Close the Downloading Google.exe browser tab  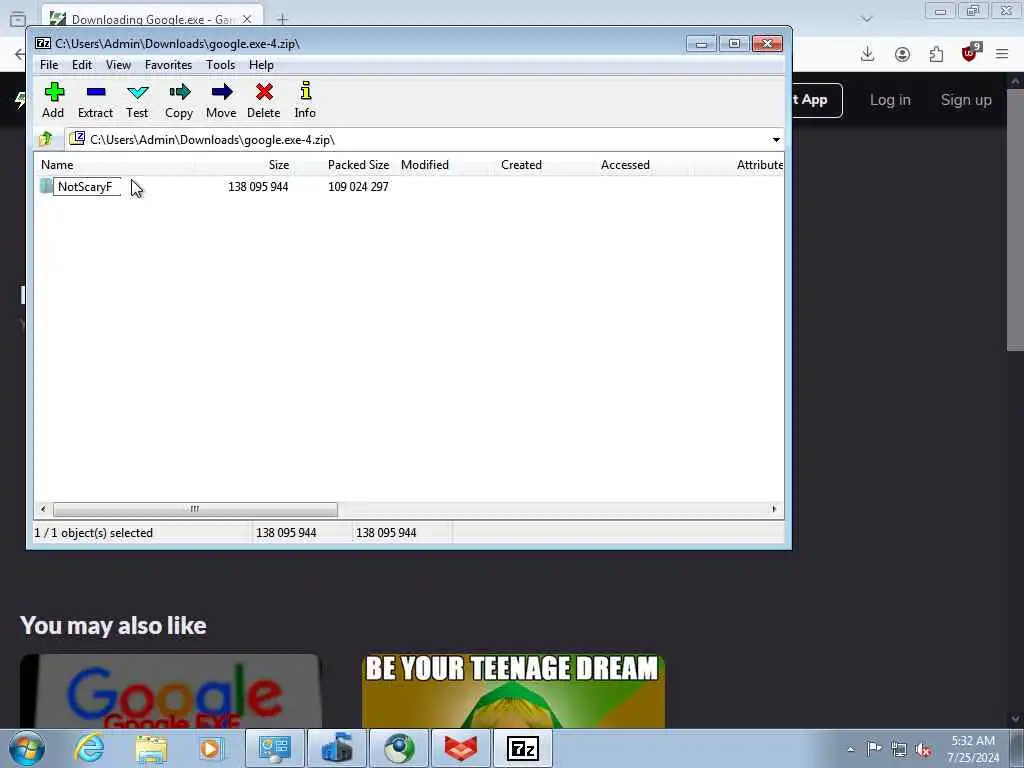247,20
